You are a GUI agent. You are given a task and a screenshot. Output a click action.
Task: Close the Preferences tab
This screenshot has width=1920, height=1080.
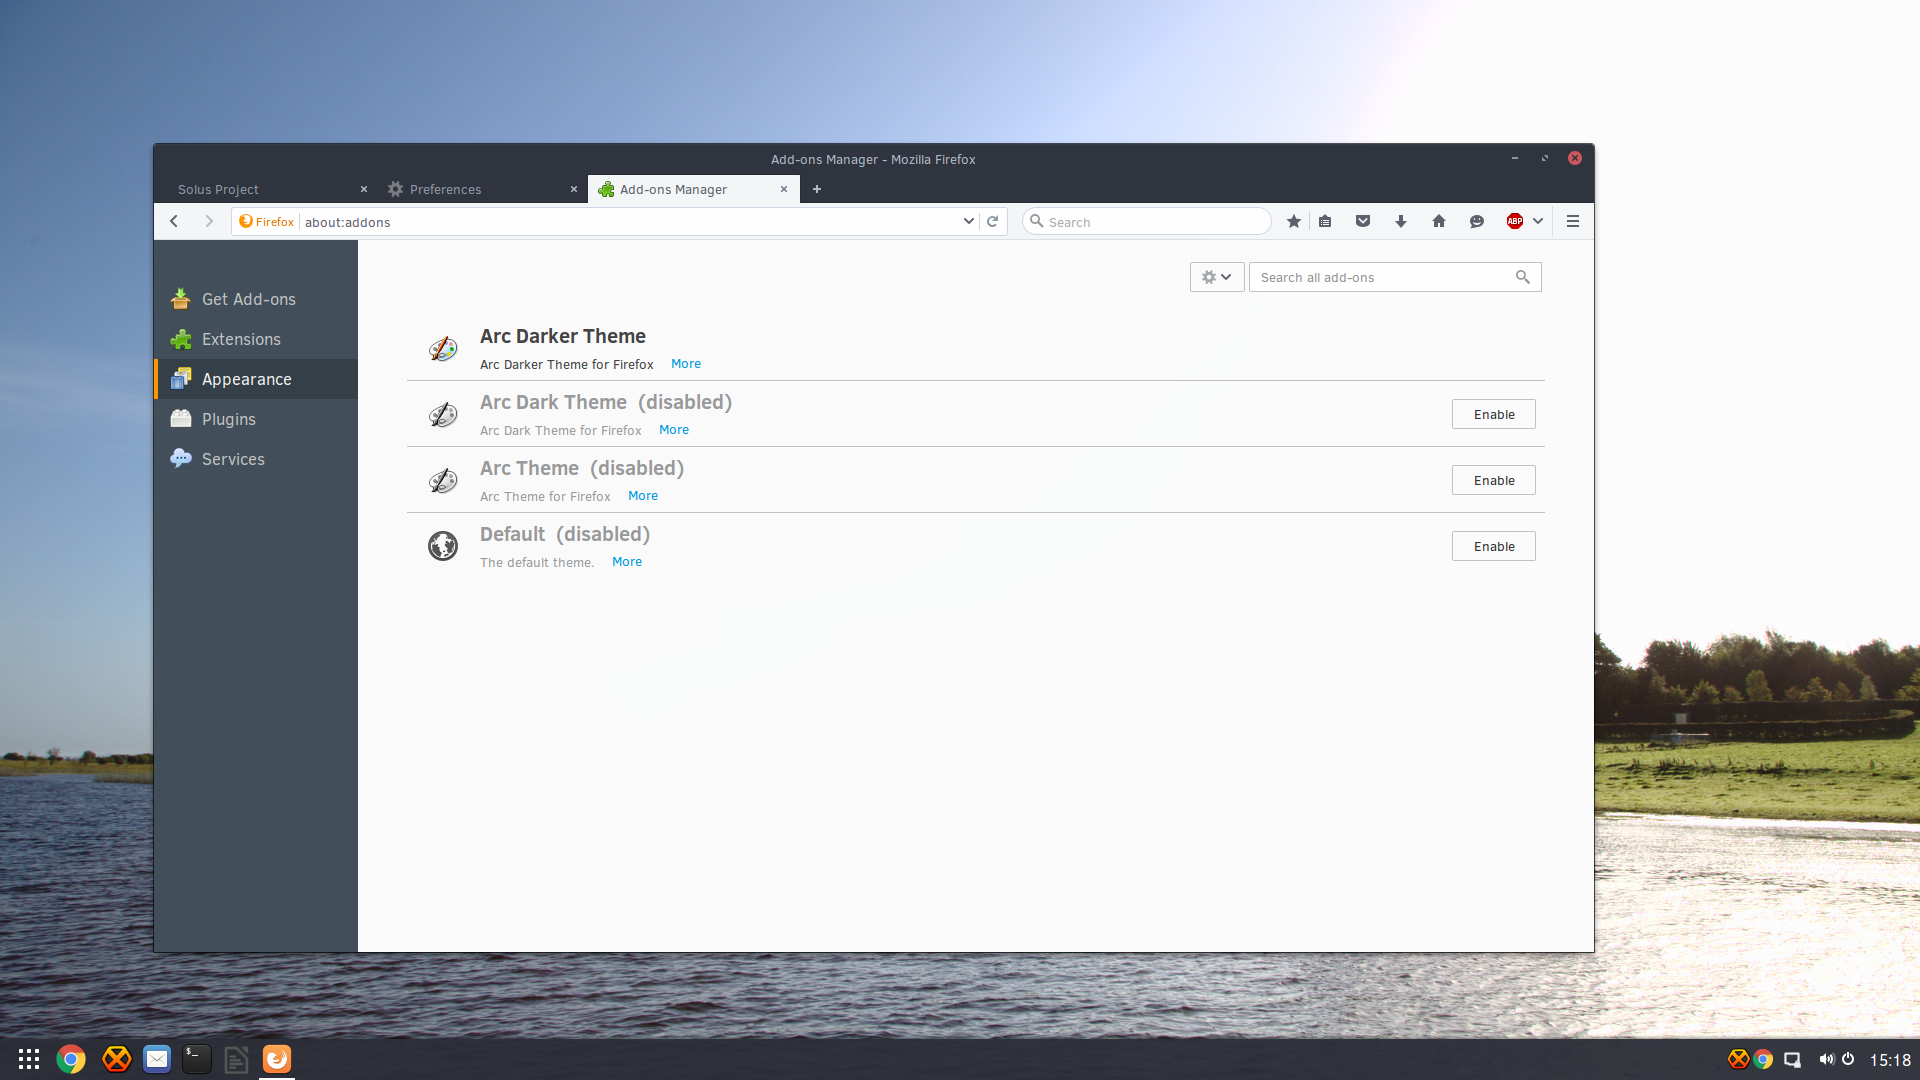point(574,189)
